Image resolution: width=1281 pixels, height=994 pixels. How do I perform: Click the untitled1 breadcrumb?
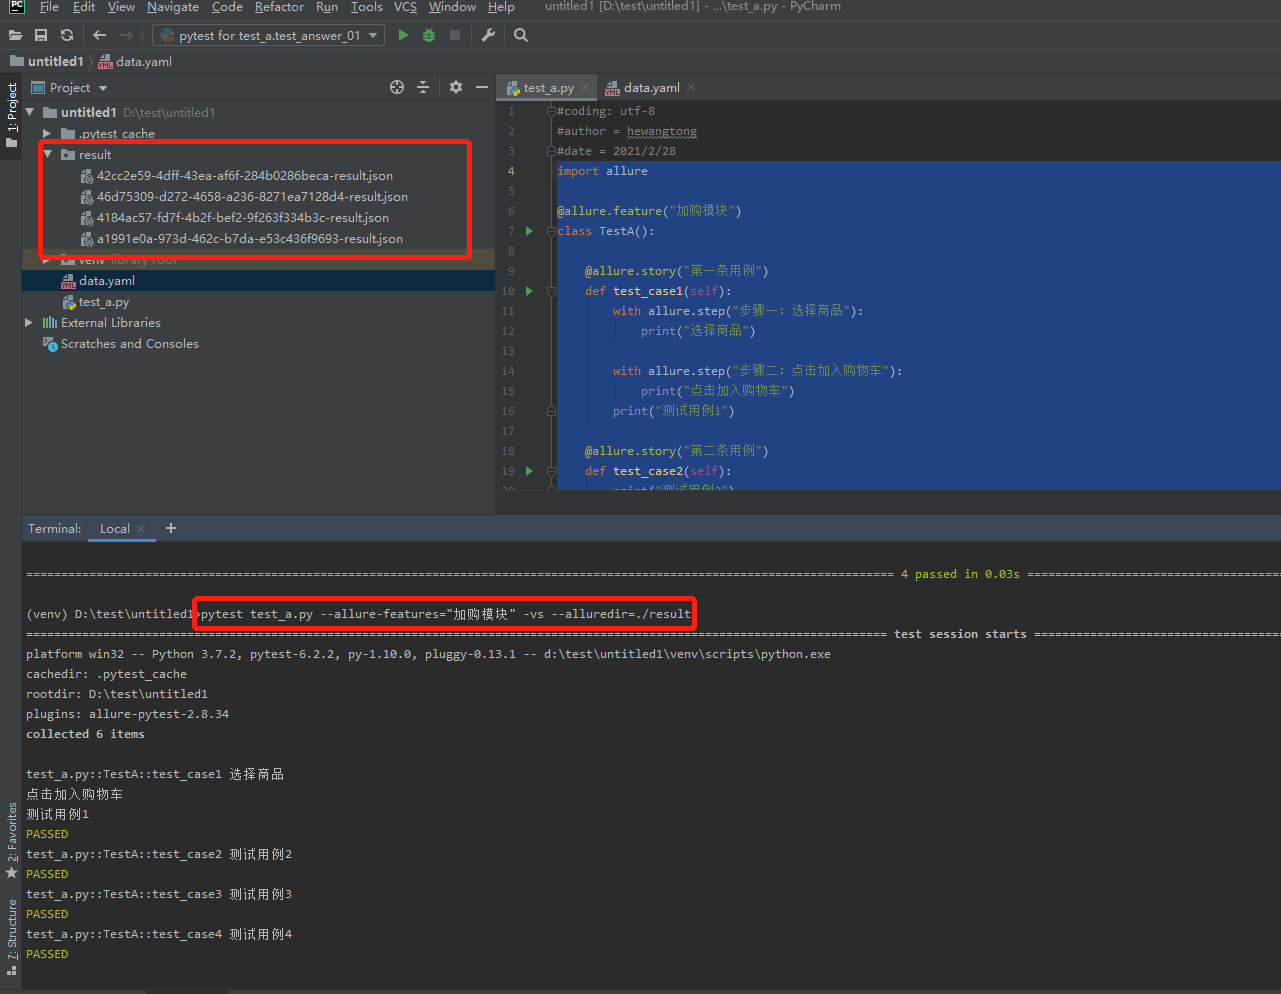47,61
